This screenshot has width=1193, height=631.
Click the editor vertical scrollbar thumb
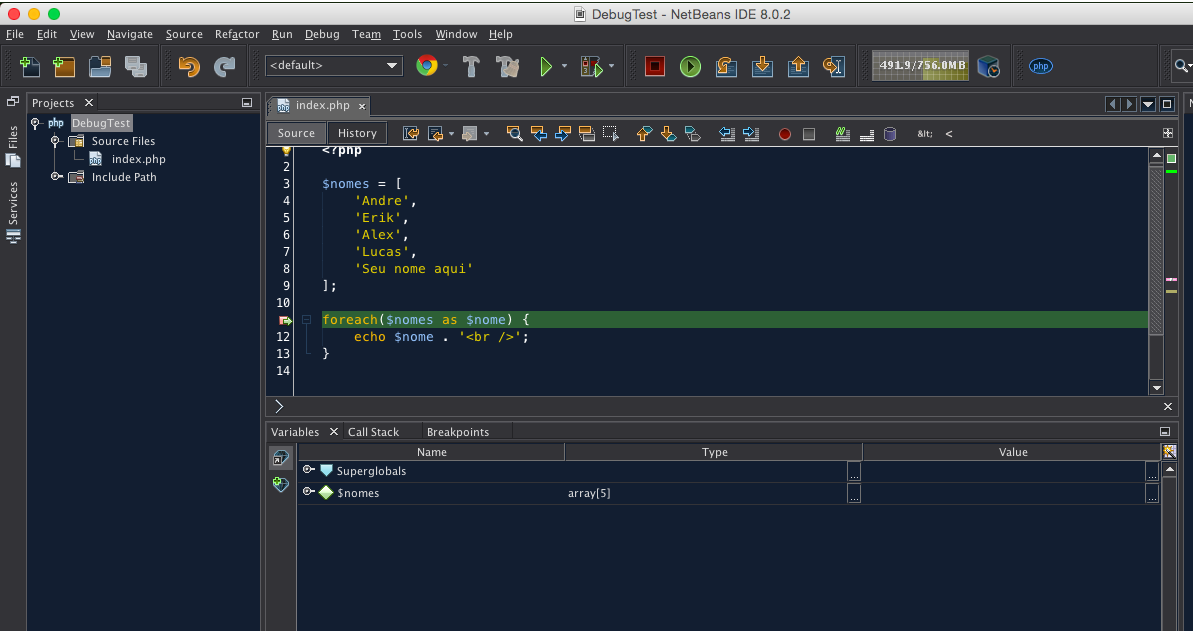pos(1156,251)
